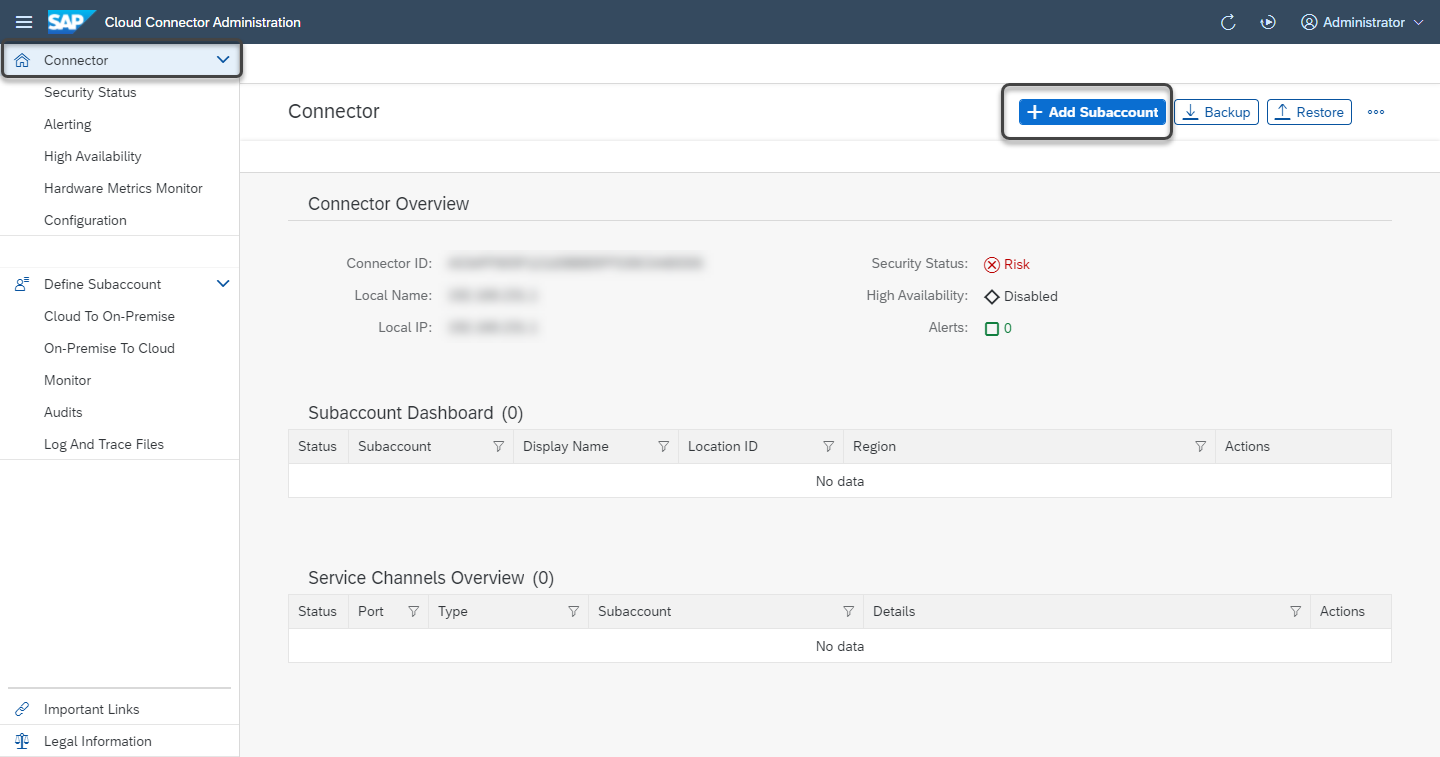Click the subaccount icon beside Define Subaccount

[22, 284]
